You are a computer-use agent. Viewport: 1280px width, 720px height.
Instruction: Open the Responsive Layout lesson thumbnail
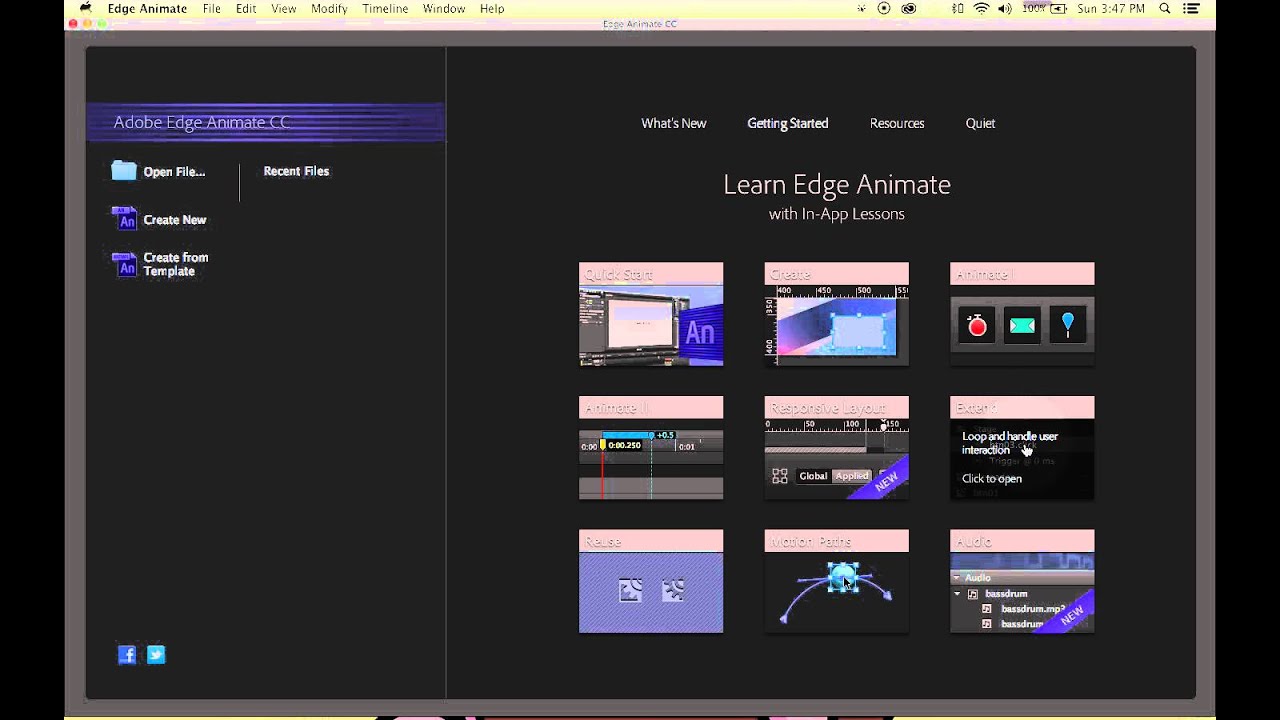[837, 448]
